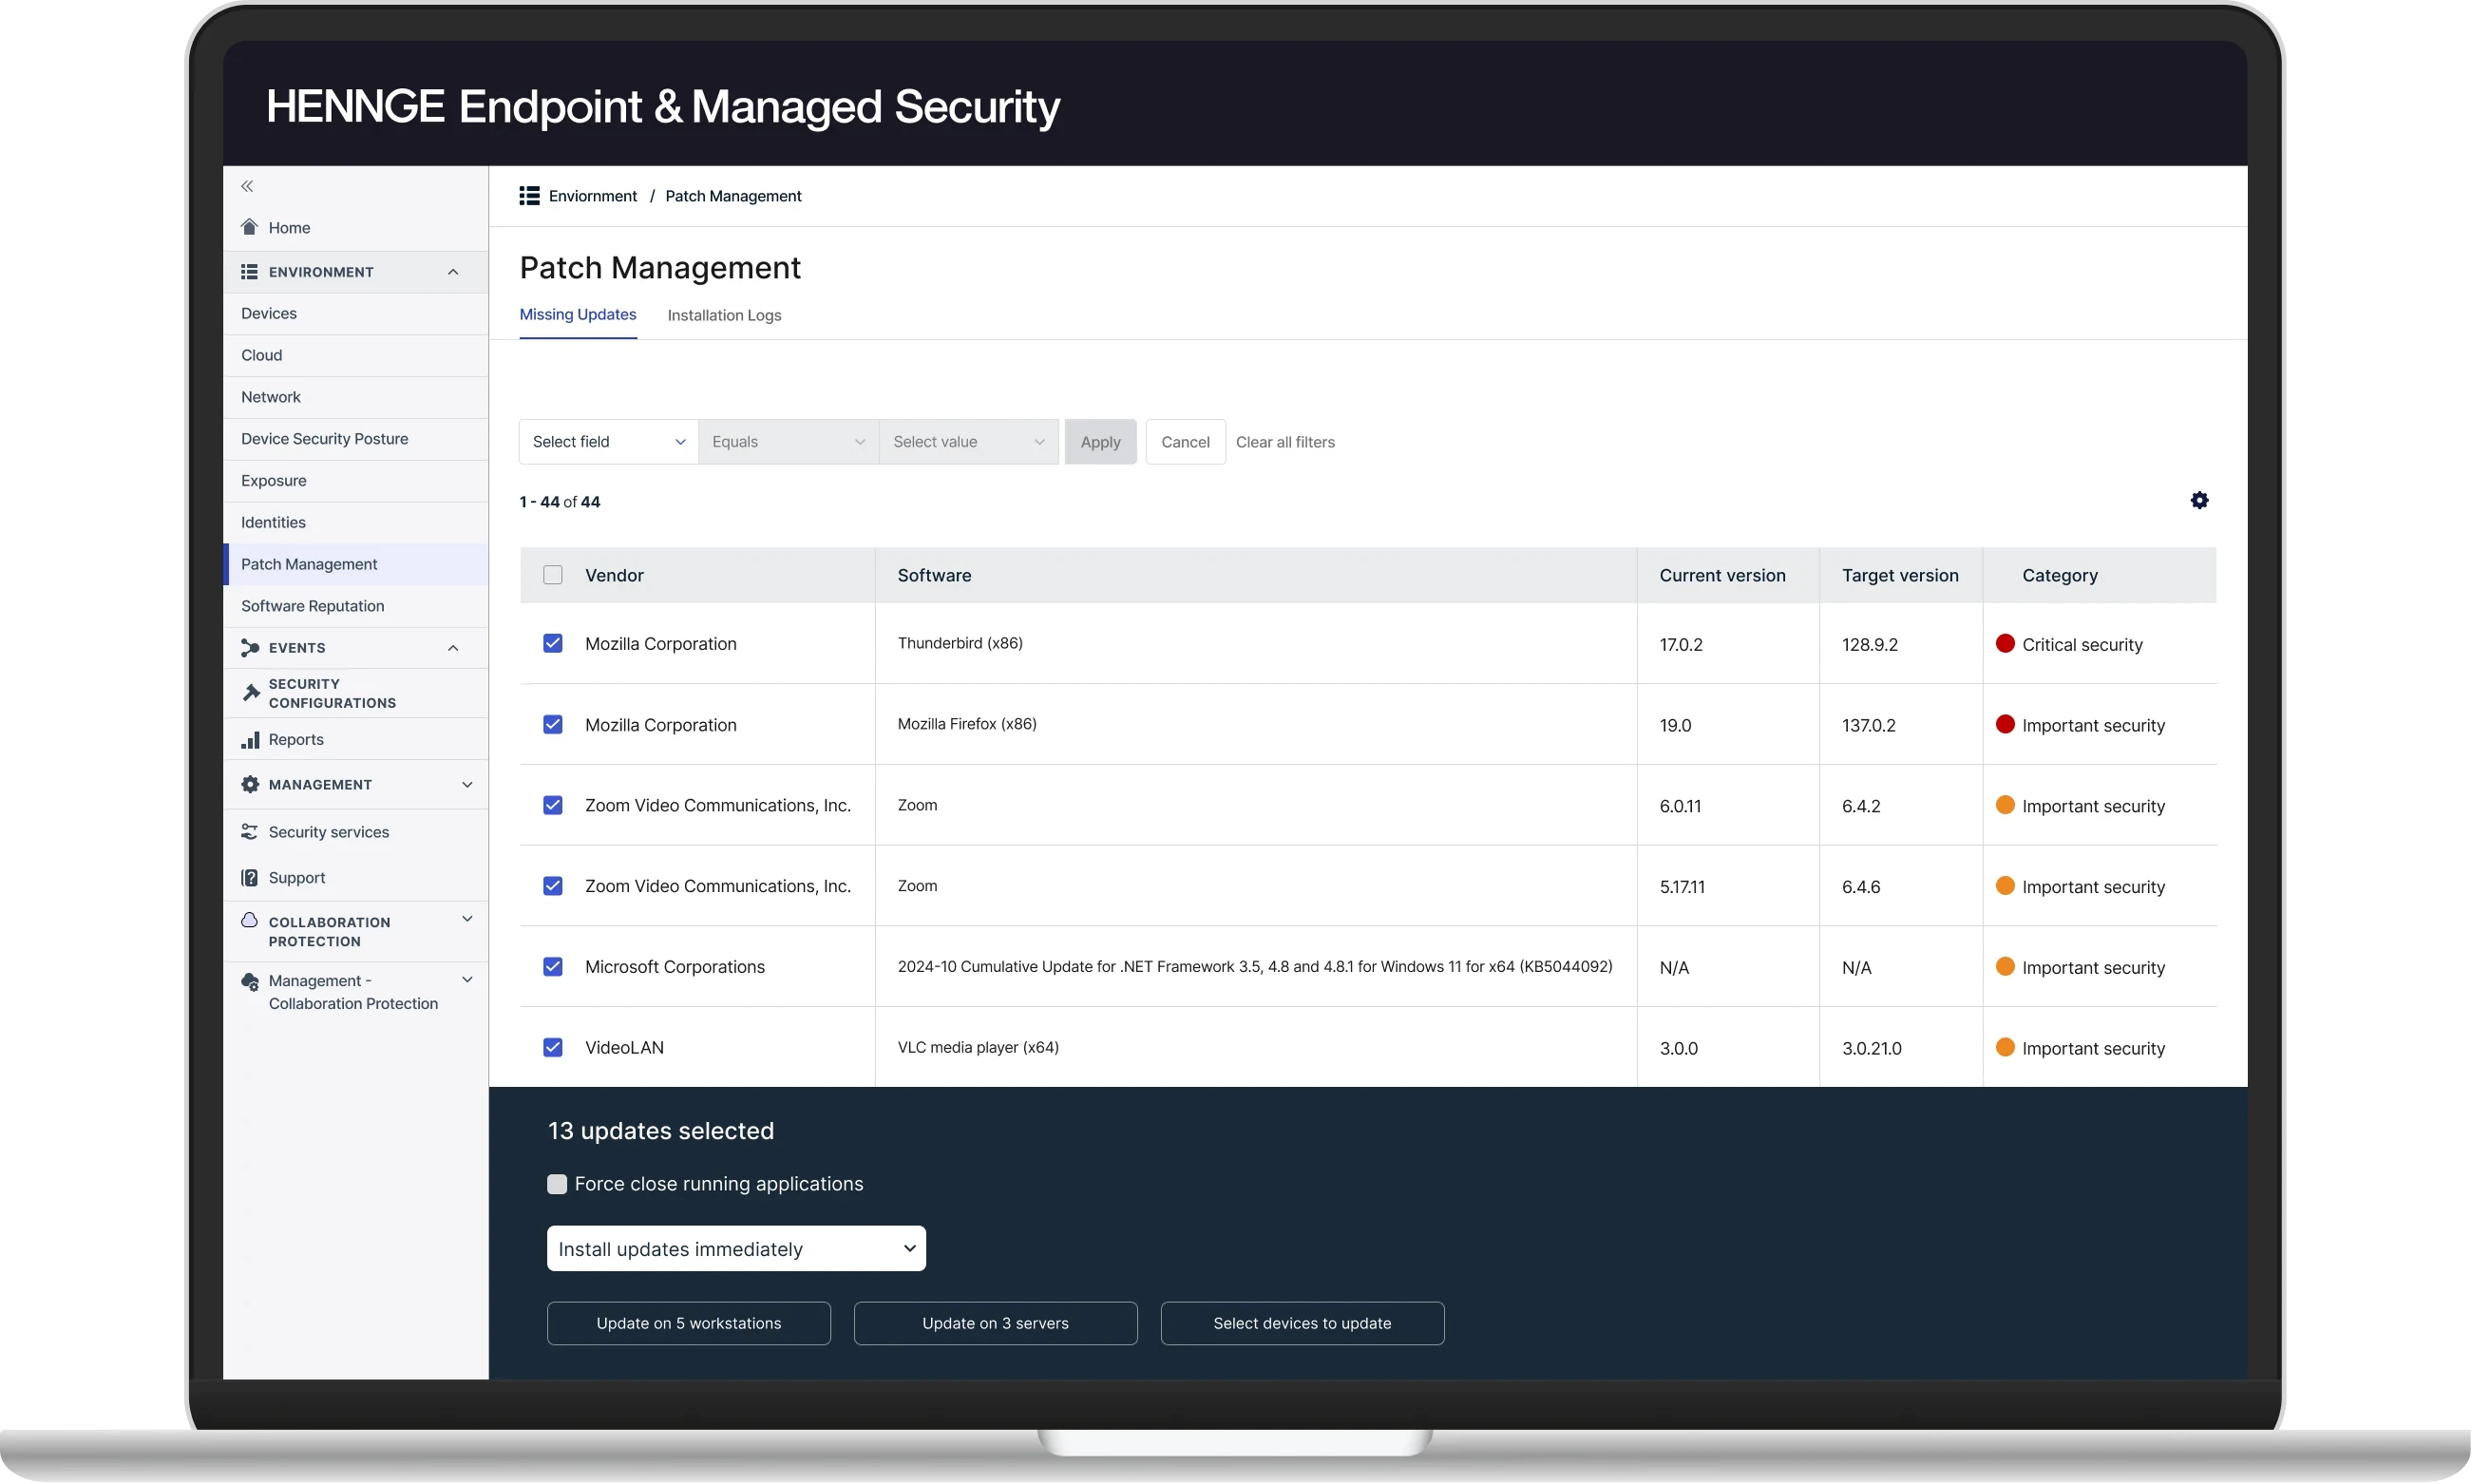Image resolution: width=2472 pixels, height=1484 pixels.
Task: Switch to the Installation Logs tab
Action: point(724,315)
